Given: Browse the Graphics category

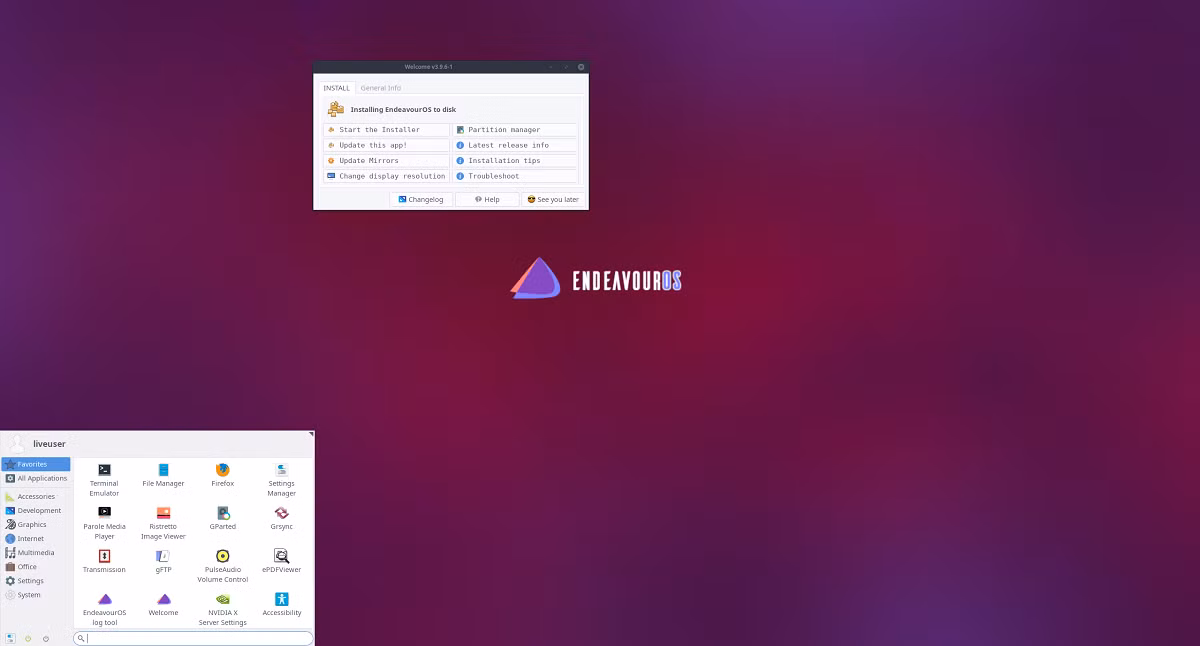Looking at the screenshot, I should [36, 524].
